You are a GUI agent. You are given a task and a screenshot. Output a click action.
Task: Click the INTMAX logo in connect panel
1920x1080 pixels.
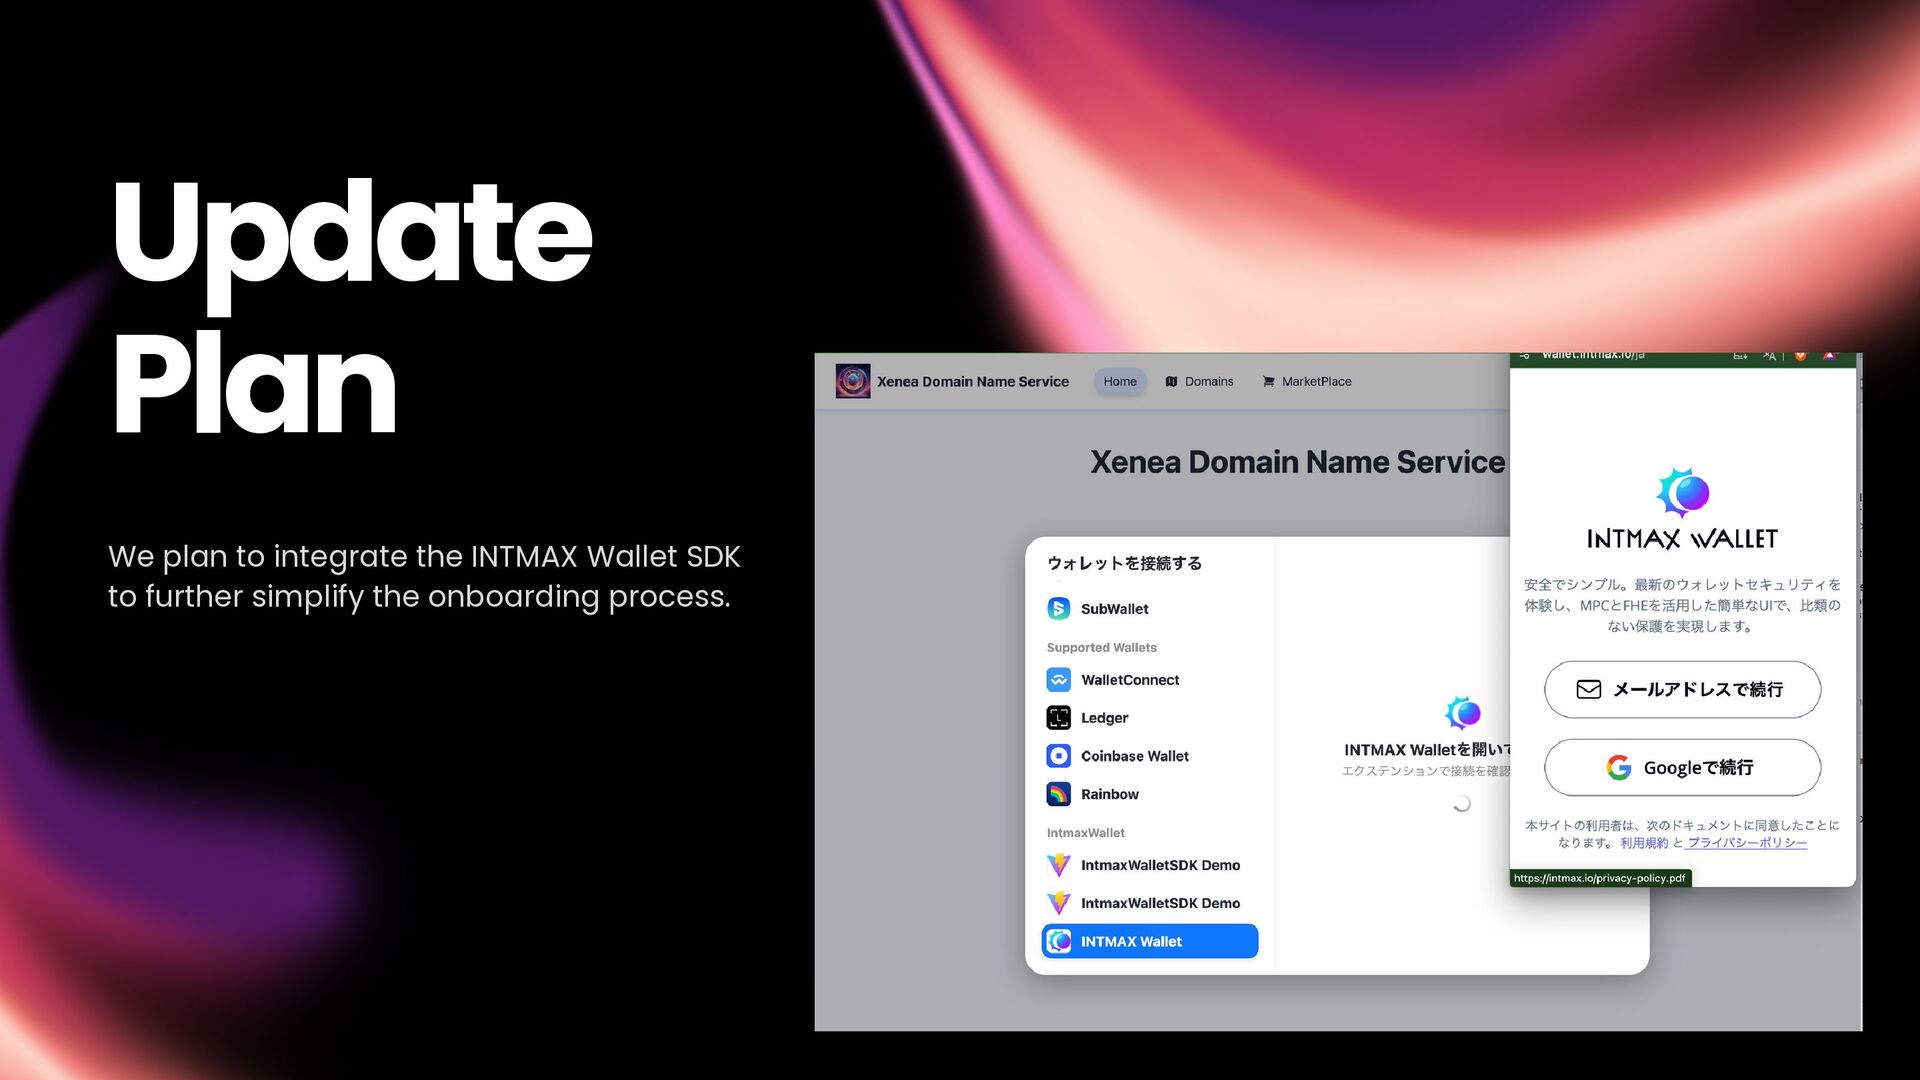[x=1462, y=712]
